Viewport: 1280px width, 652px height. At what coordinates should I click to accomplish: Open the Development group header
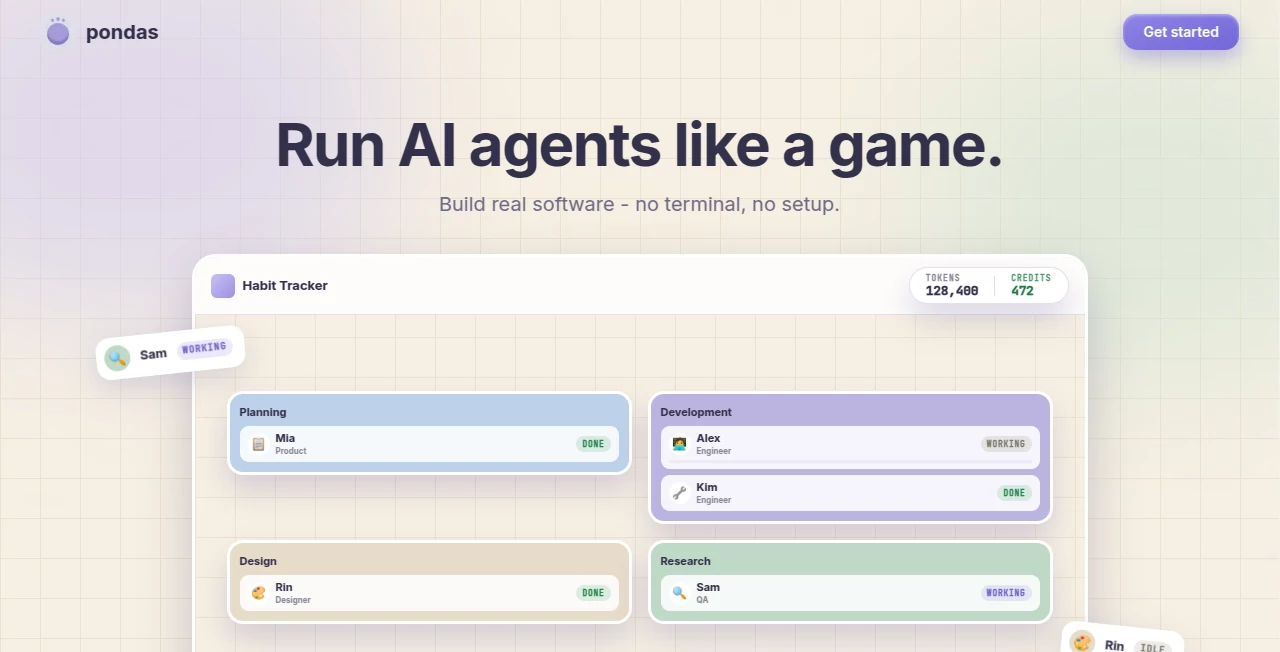click(x=696, y=412)
